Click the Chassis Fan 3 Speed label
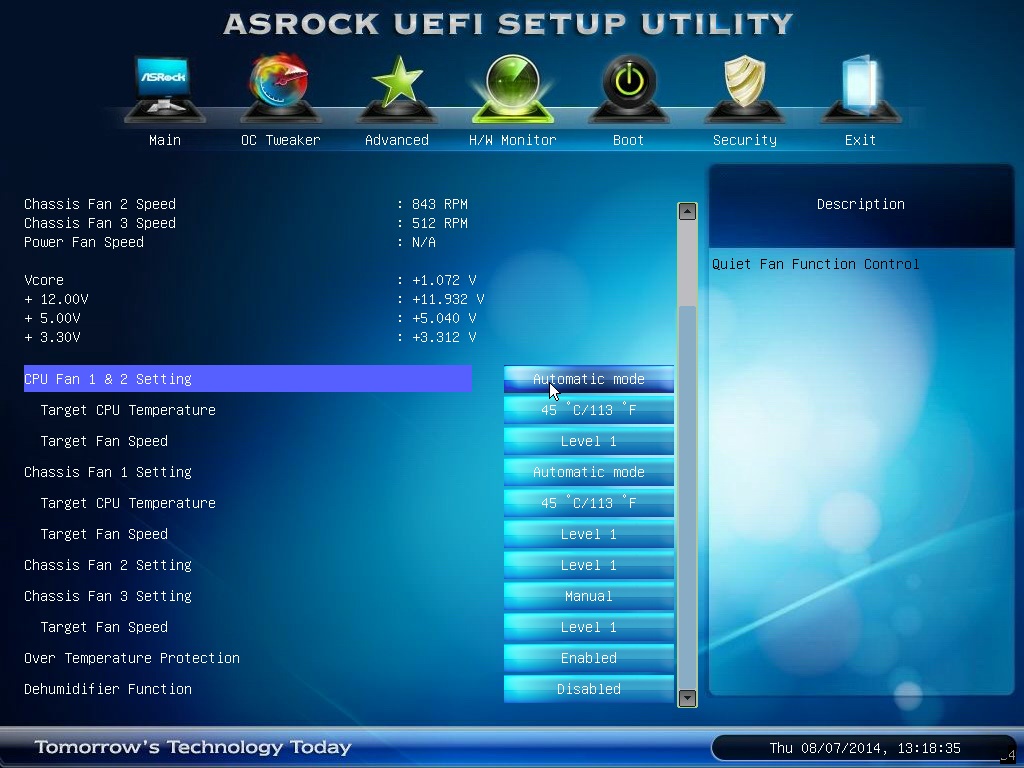1024x768 pixels. pyautogui.click(x=100, y=223)
